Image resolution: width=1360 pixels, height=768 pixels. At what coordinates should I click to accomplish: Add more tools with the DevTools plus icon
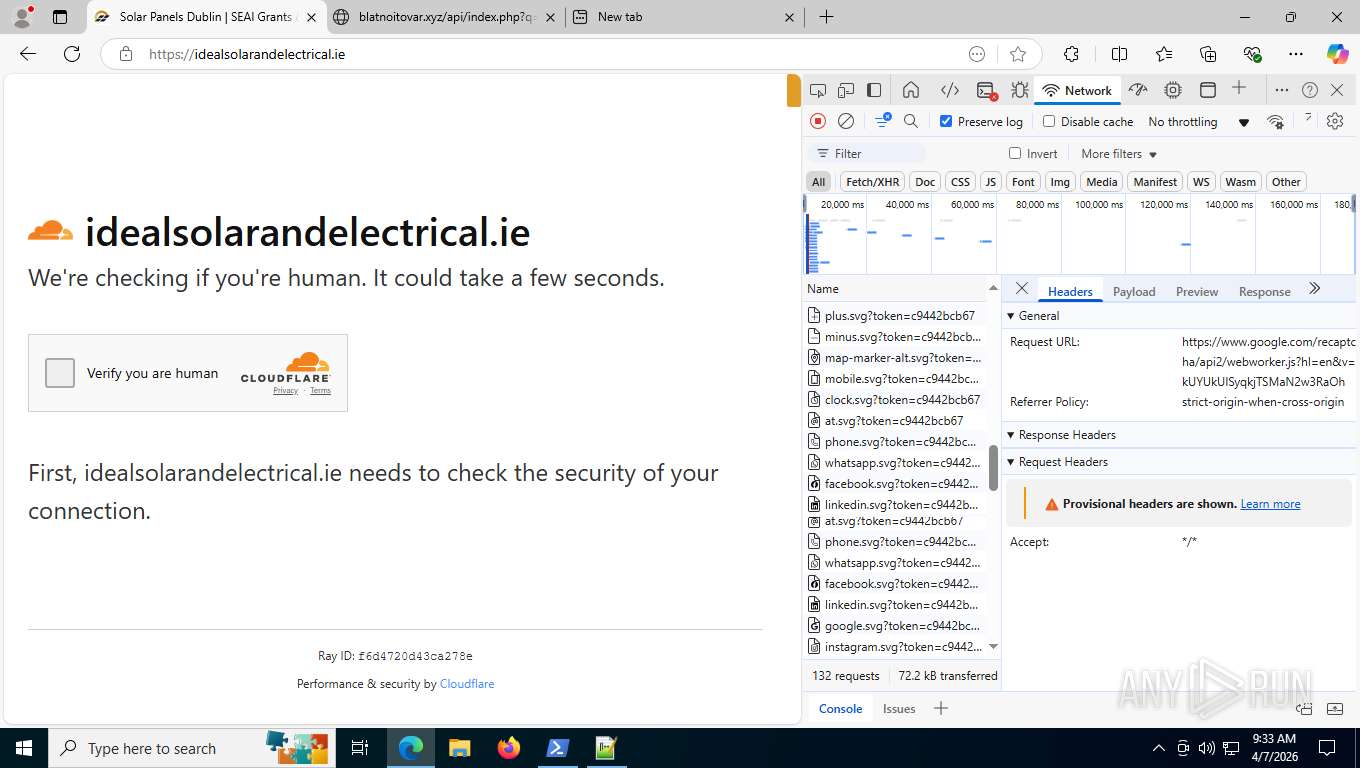coord(1239,88)
